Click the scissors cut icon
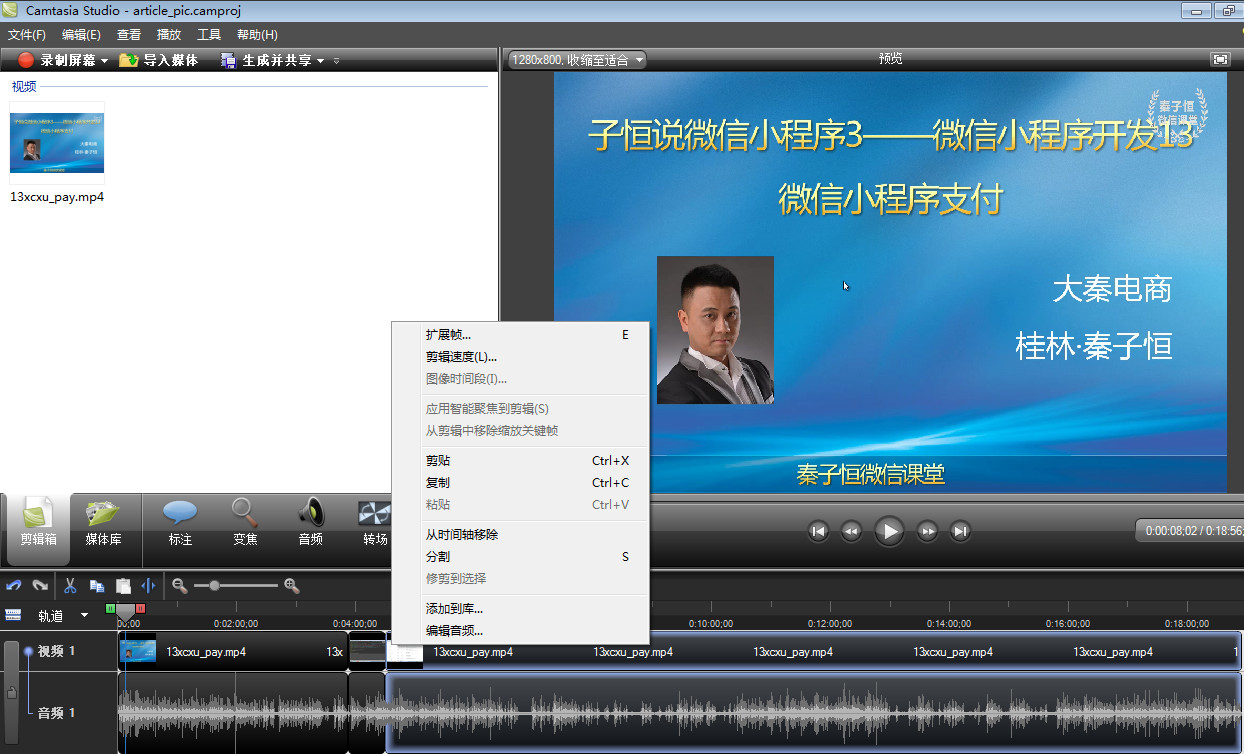The height and width of the screenshot is (754, 1244). coord(70,586)
